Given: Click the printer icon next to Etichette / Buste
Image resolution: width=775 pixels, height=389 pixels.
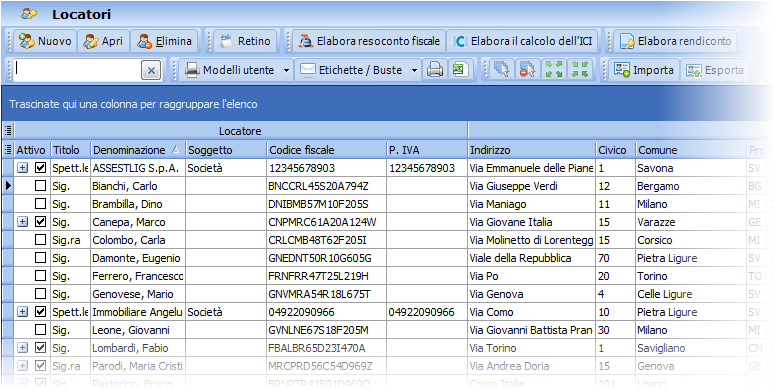Looking at the screenshot, I should click(x=434, y=70).
